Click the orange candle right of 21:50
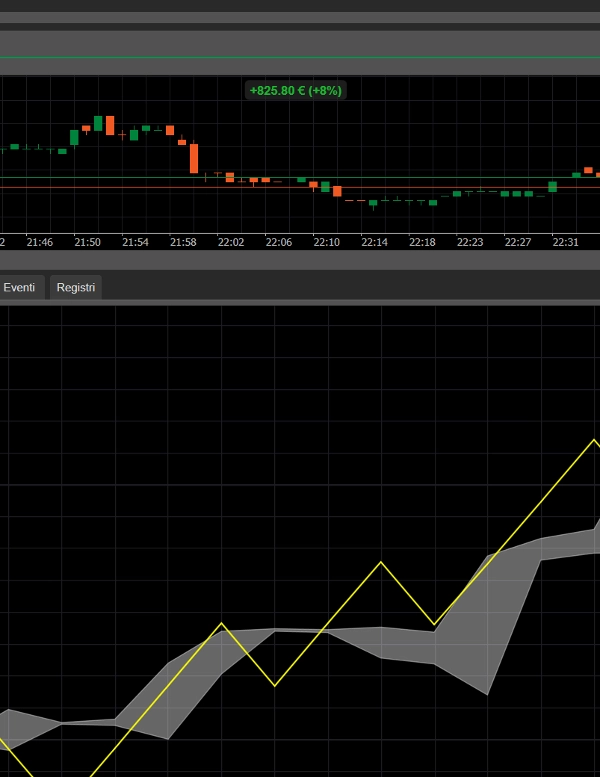The height and width of the screenshot is (777, 600). click(110, 125)
